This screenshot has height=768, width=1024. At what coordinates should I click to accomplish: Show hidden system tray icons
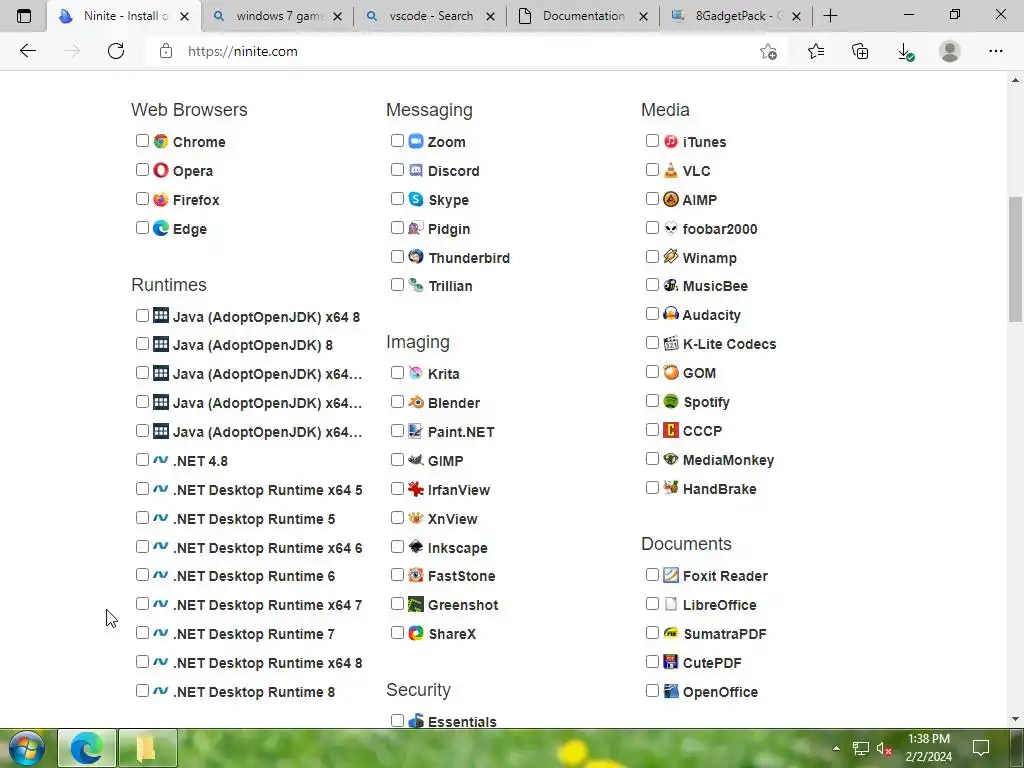pos(836,748)
